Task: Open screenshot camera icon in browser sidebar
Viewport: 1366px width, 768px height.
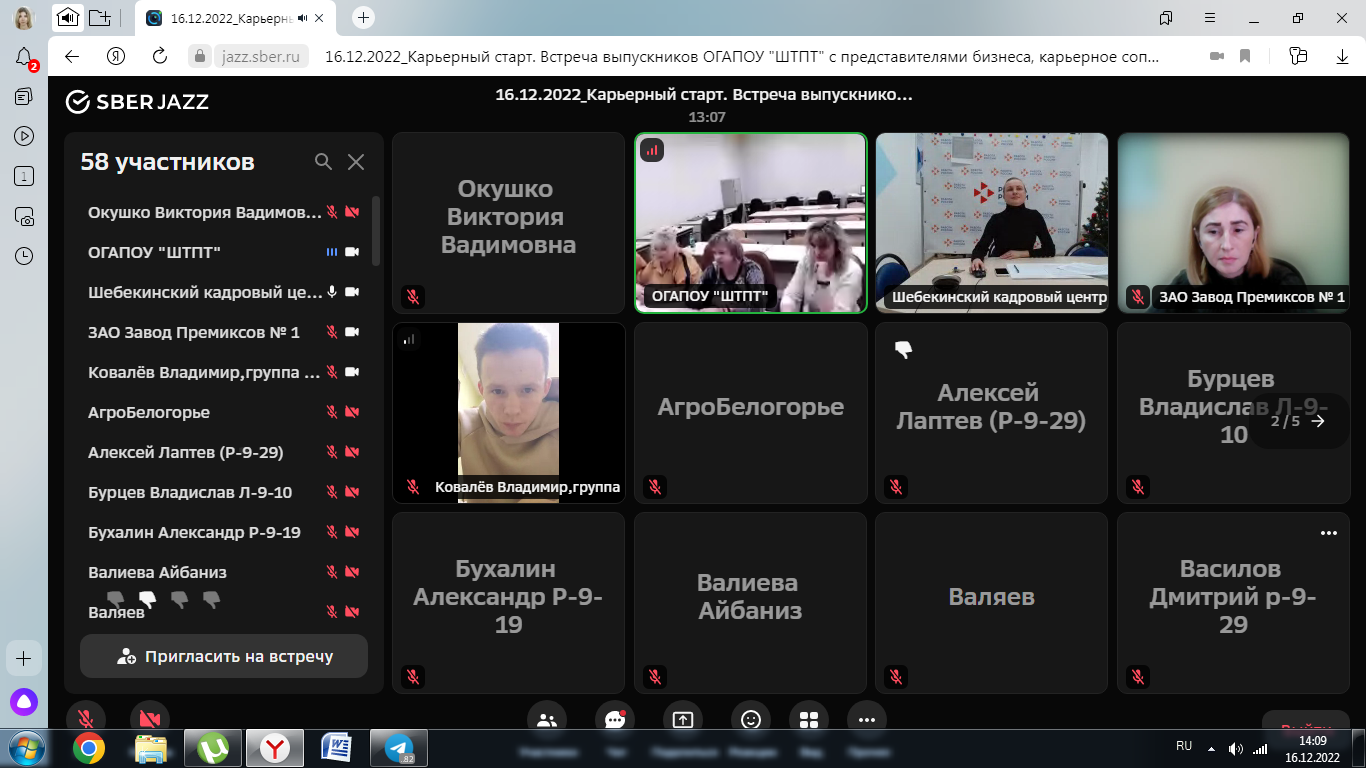Action: (x=24, y=216)
